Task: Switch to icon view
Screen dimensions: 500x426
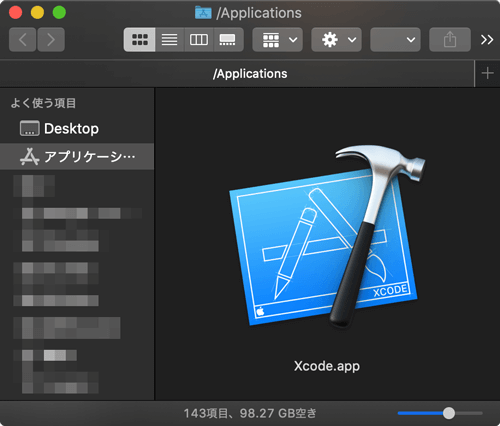Action: [139, 40]
